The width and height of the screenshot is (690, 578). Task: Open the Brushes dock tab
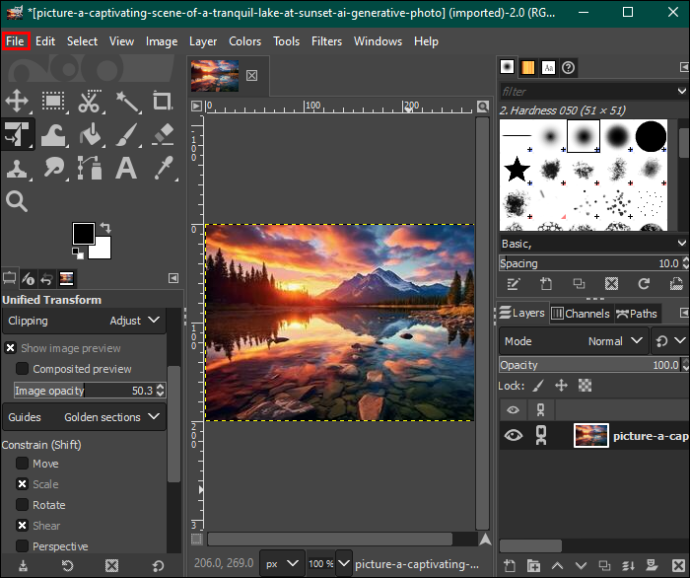(507, 67)
